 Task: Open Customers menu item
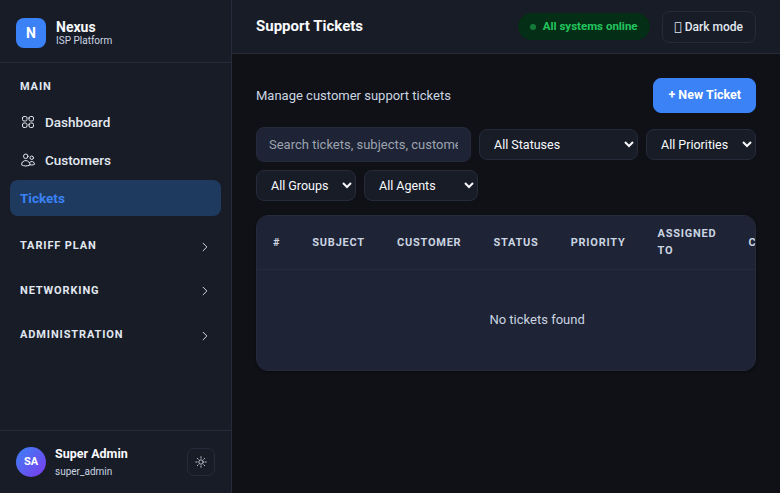pos(115,161)
